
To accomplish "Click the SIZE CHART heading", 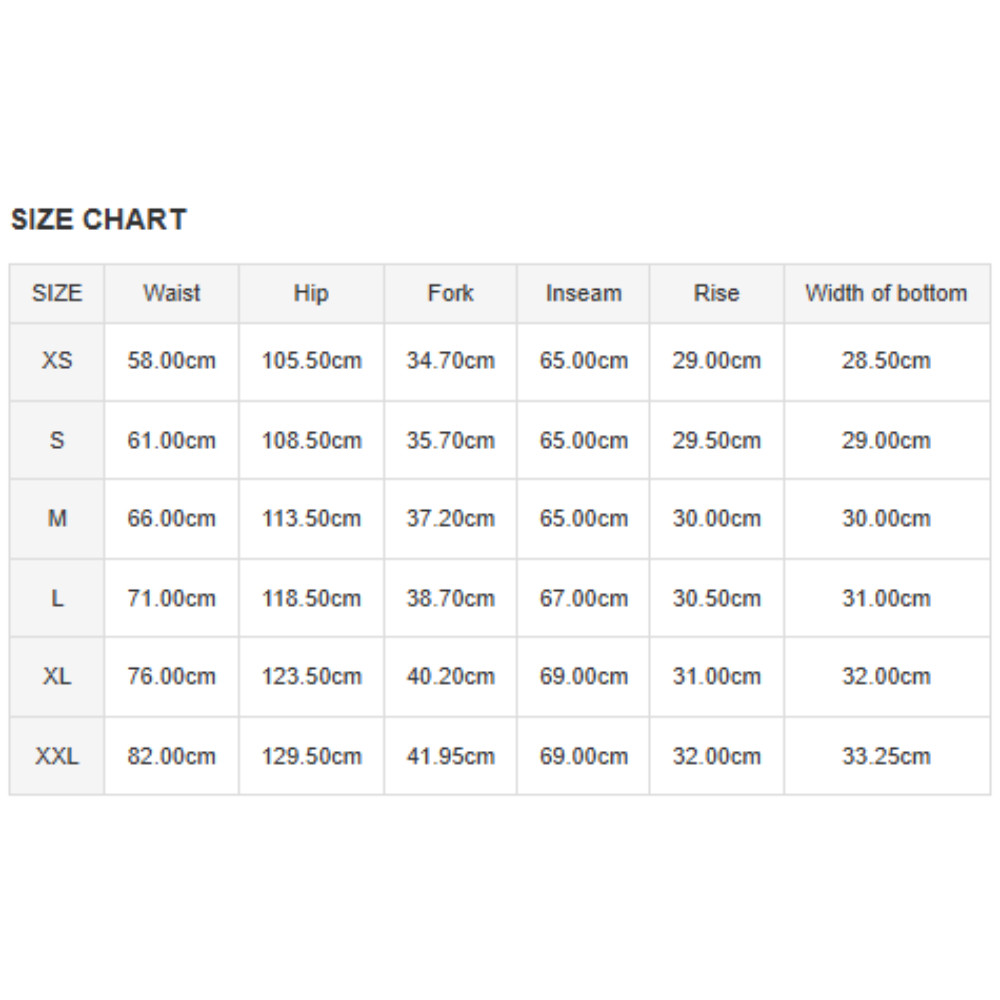I will coord(98,220).
